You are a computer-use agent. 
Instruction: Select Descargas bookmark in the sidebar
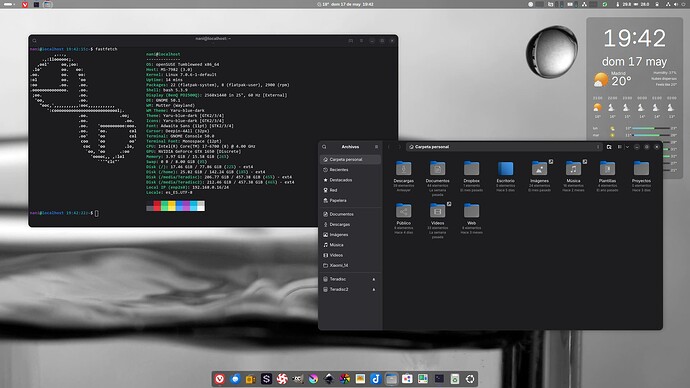pos(350,224)
